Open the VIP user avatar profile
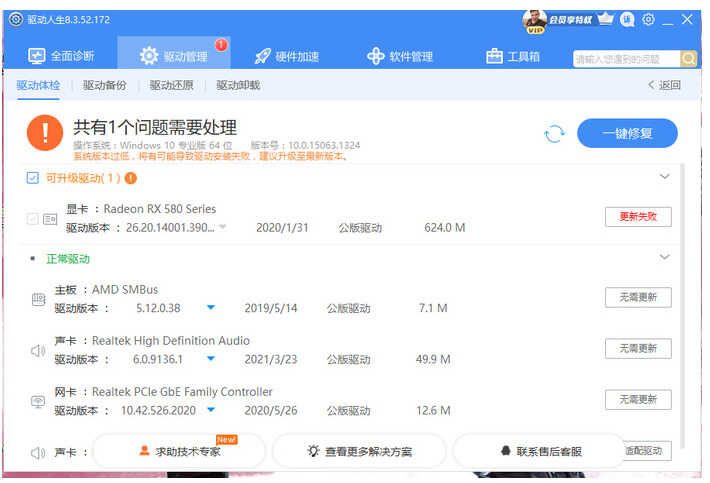Viewport: 710px width, 483px height. point(534,21)
